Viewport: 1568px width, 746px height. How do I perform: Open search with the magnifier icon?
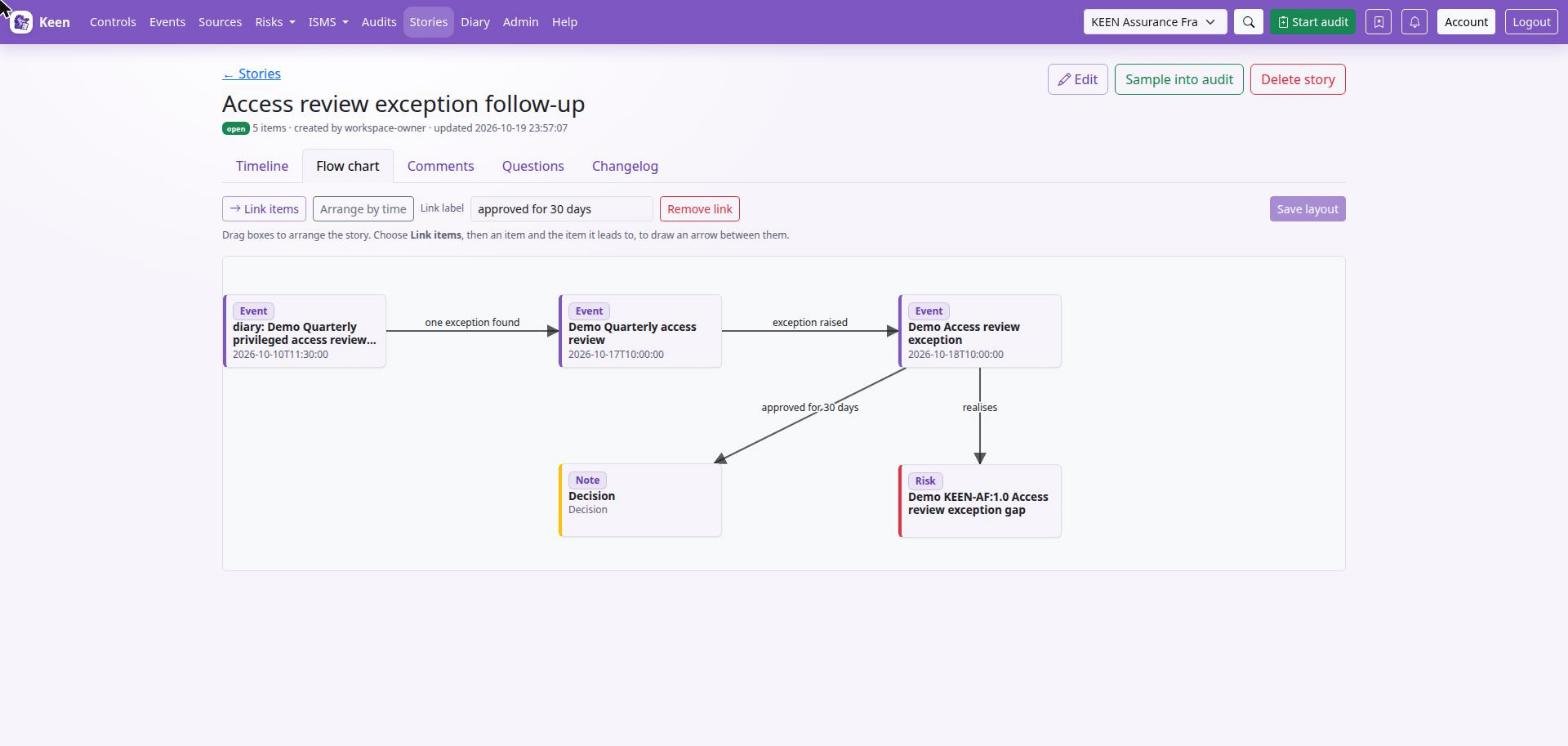point(1248,22)
